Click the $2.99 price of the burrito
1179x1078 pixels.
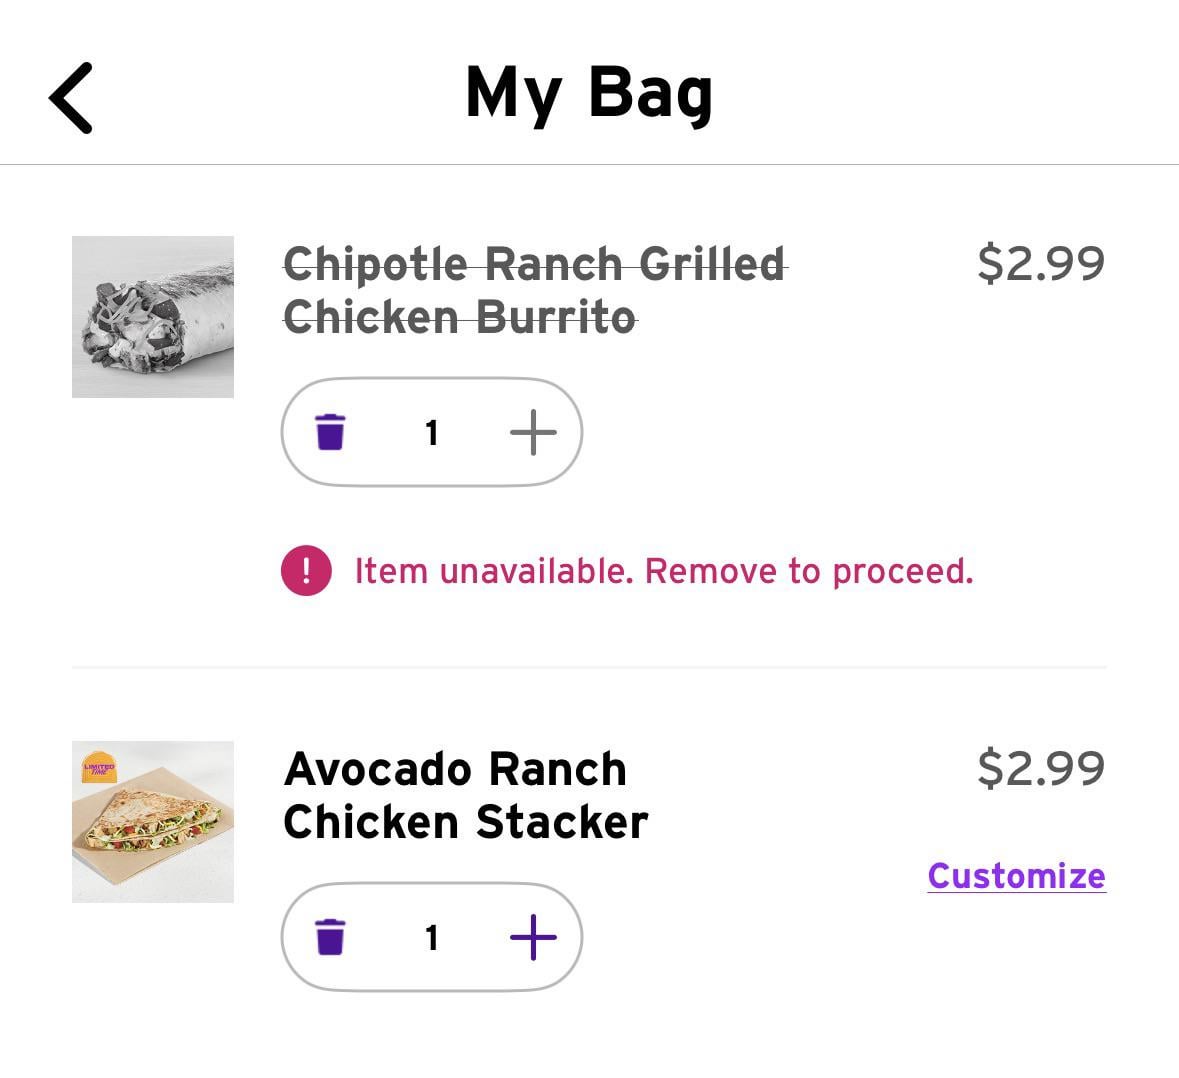pos(1041,263)
